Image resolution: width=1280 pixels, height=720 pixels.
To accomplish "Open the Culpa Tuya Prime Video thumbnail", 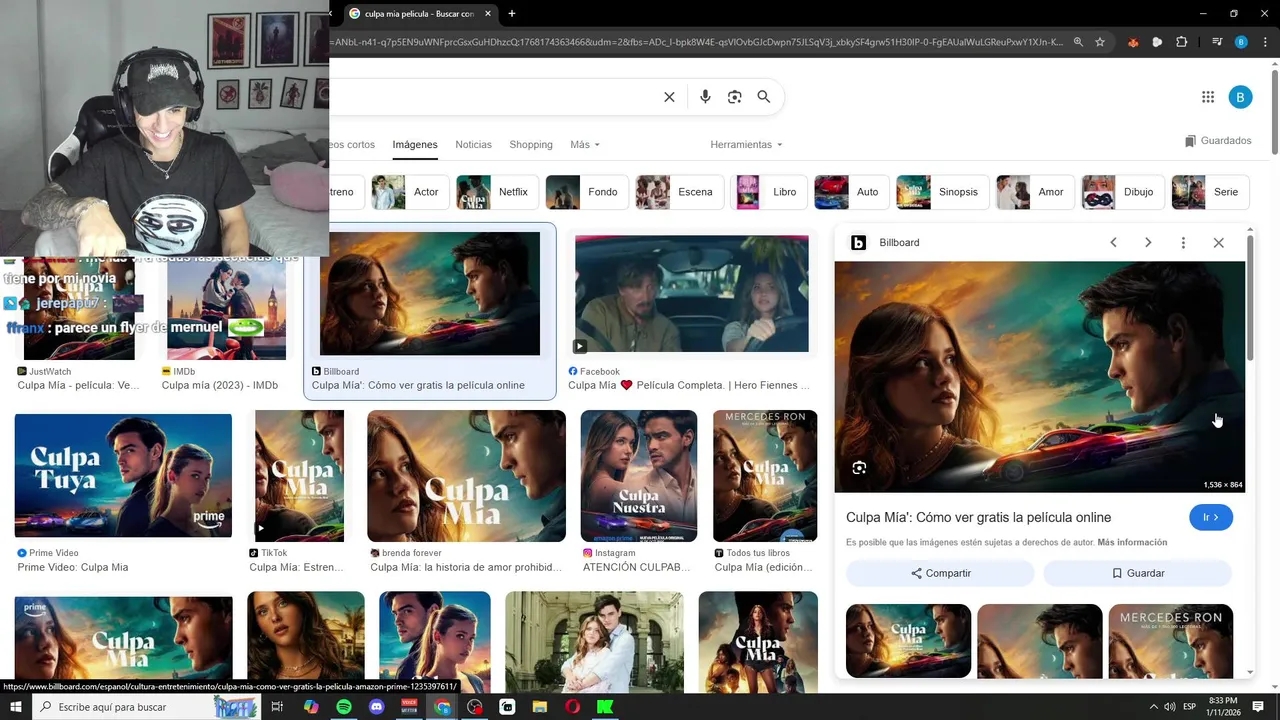I will 123,475.
